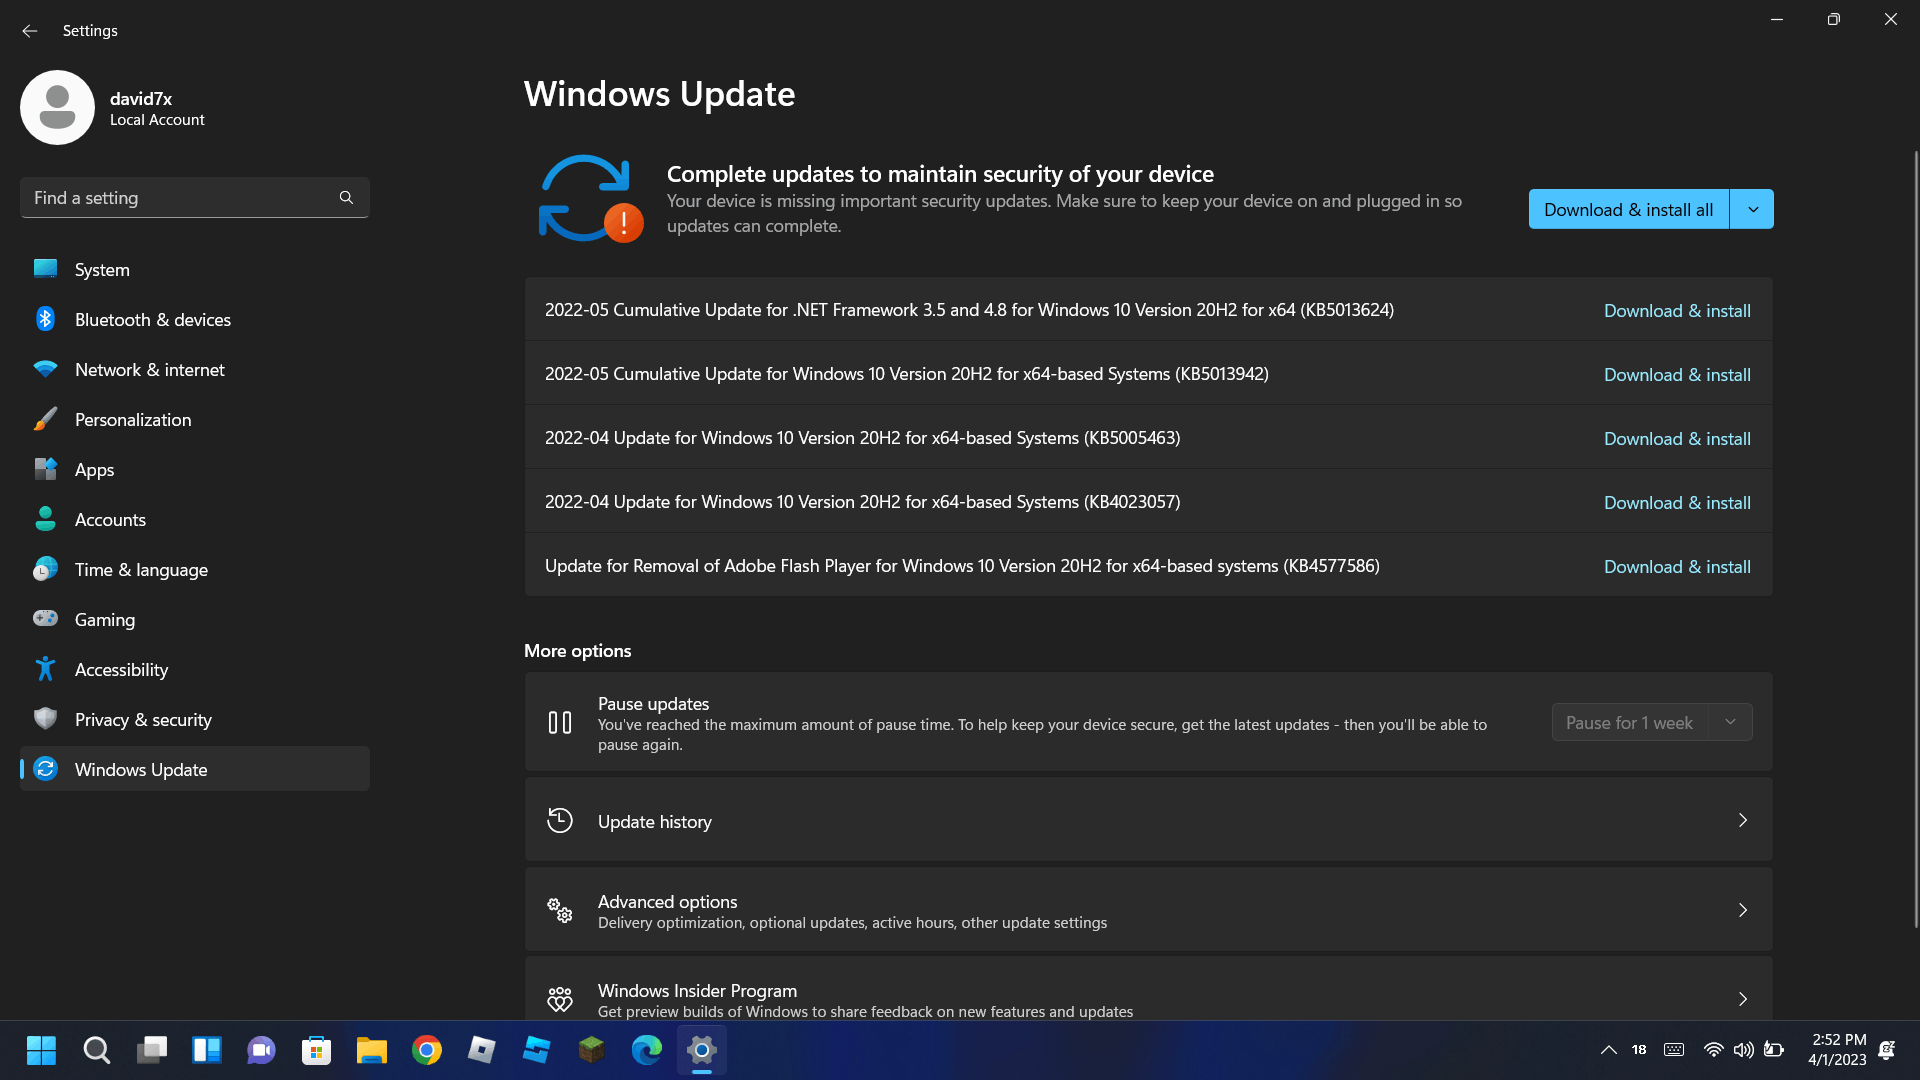Screen dimensions: 1920x1080
Task: Download & install the Adobe Flash removal update
Action: tap(1677, 566)
